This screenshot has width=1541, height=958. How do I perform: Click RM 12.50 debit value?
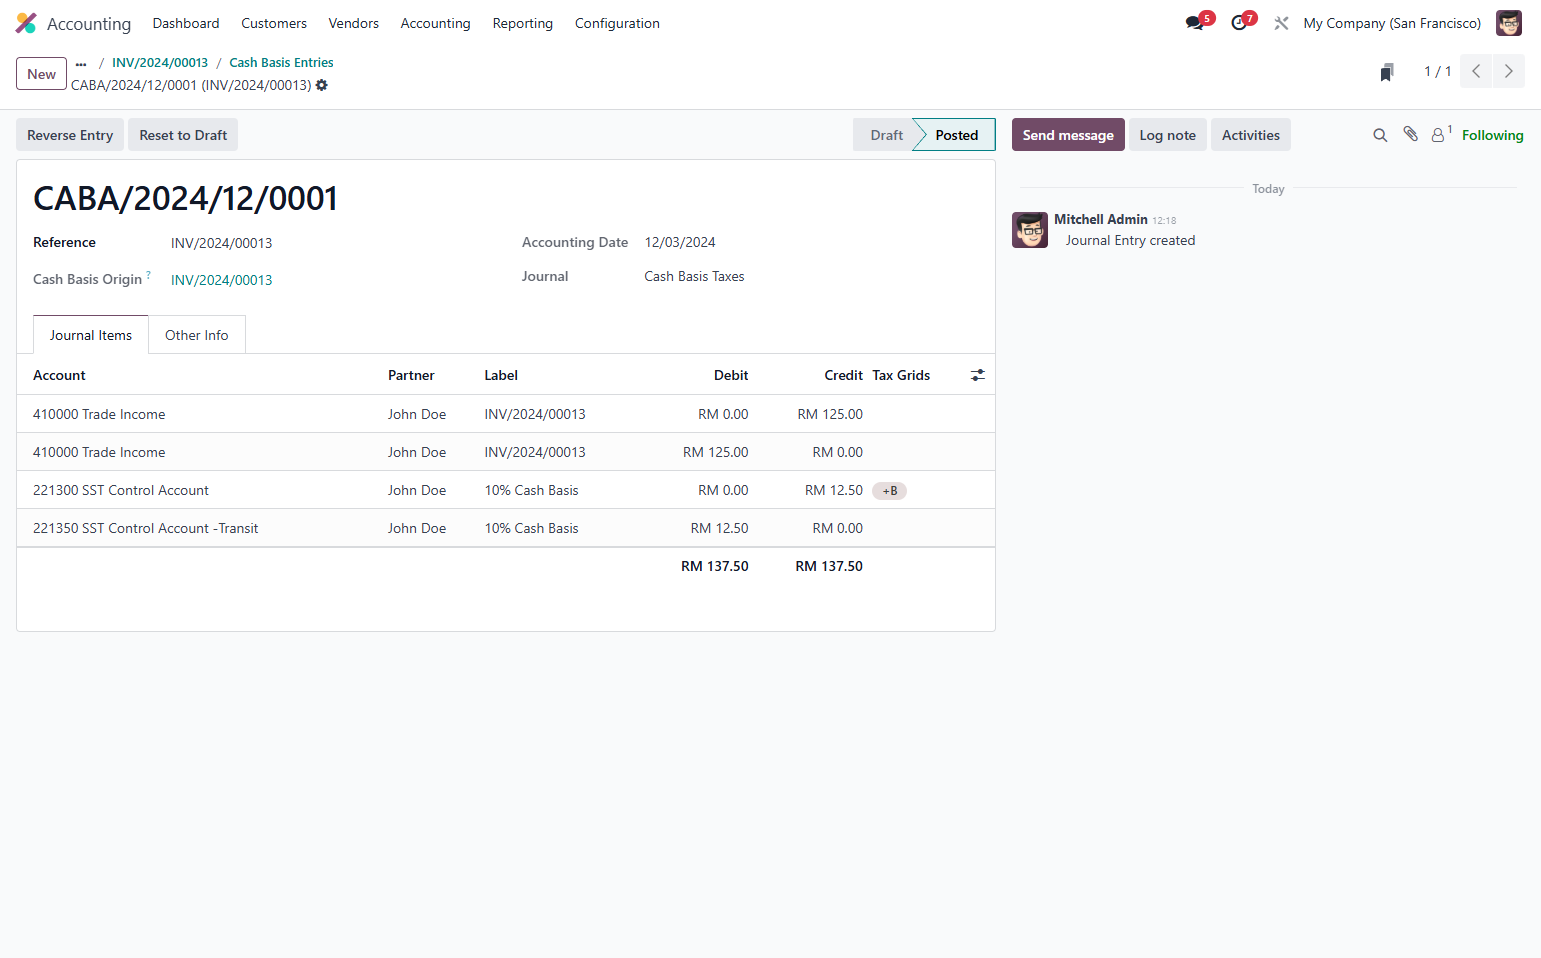pos(720,528)
